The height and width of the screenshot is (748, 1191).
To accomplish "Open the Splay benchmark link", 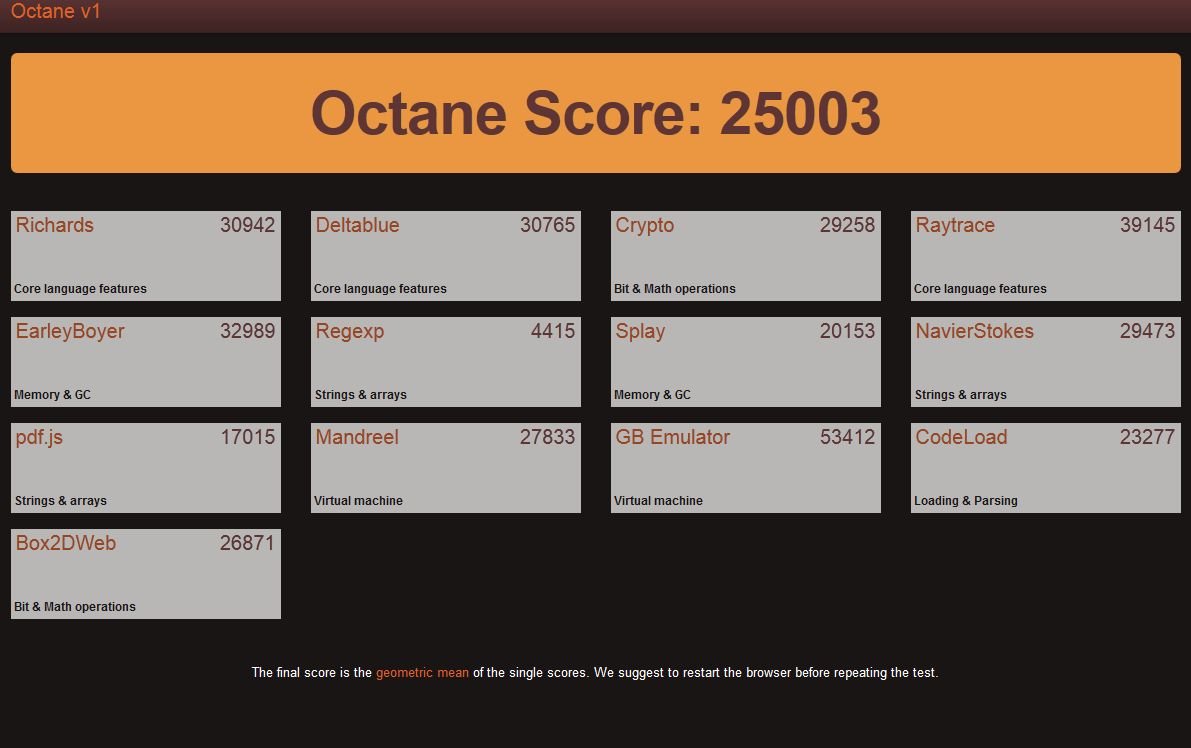I will pyautogui.click(x=640, y=331).
